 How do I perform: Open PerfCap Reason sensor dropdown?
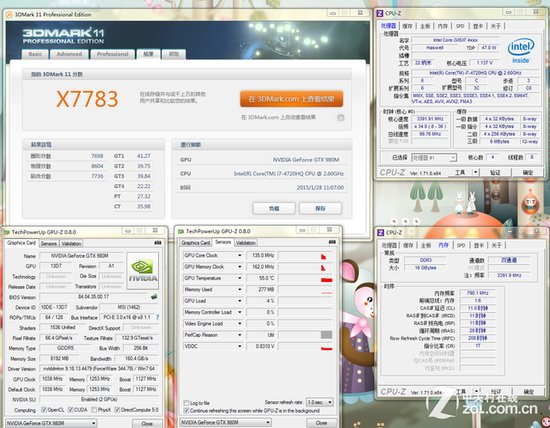point(240,335)
